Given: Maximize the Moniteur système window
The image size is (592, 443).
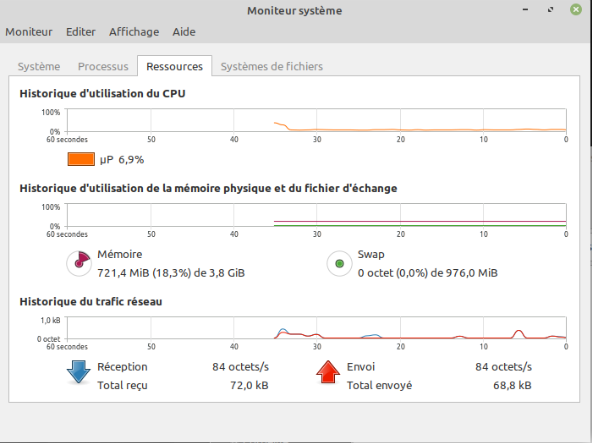Looking at the screenshot, I should [x=550, y=10].
